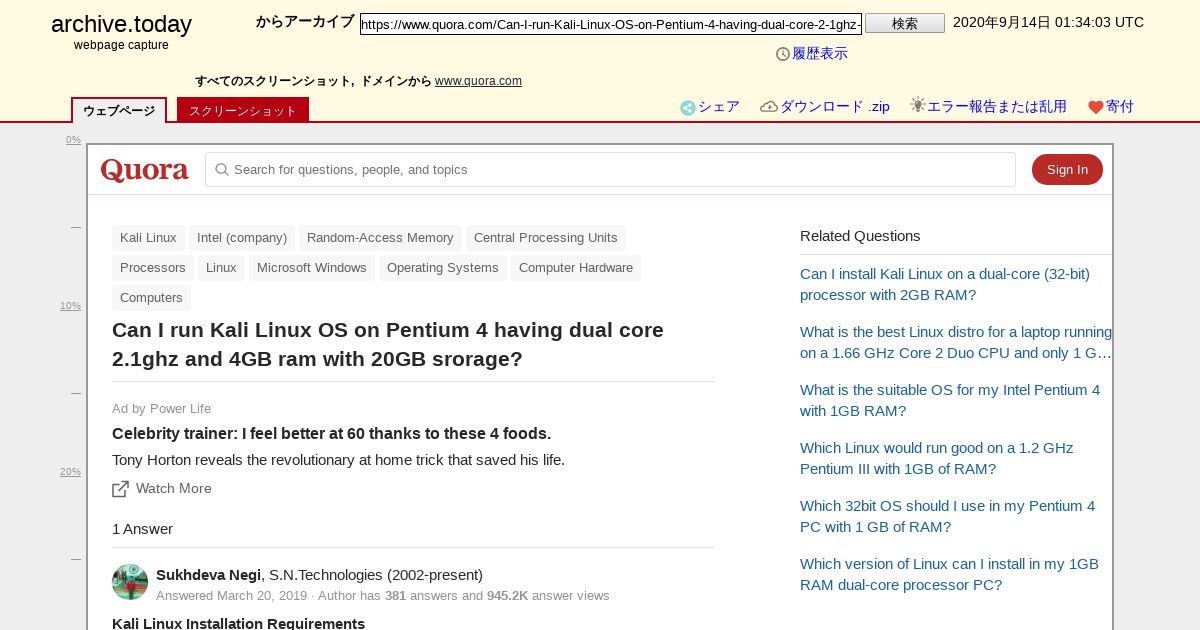Open related question about suitable OS Pentium 4
Image resolution: width=1200 pixels, height=630 pixels.
950,400
